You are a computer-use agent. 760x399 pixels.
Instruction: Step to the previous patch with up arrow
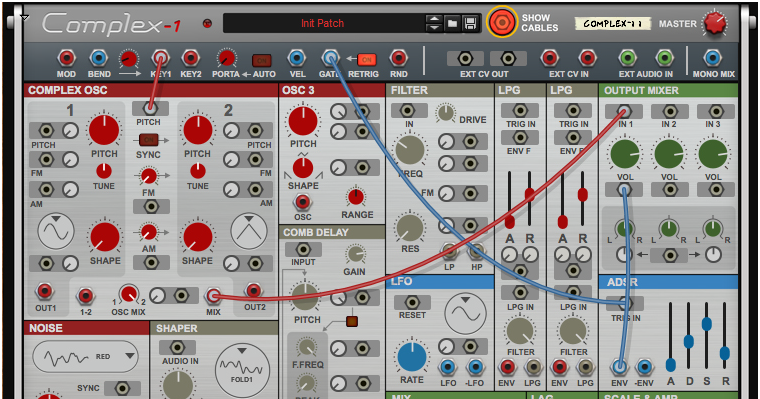click(434, 19)
